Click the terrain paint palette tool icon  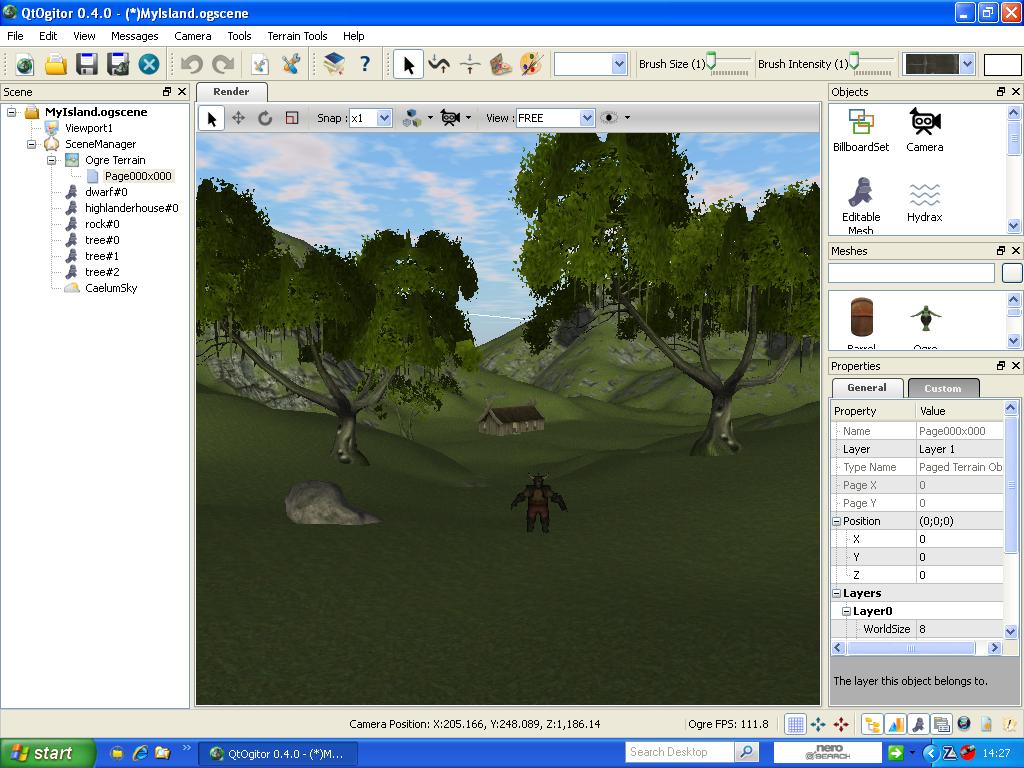501,64
